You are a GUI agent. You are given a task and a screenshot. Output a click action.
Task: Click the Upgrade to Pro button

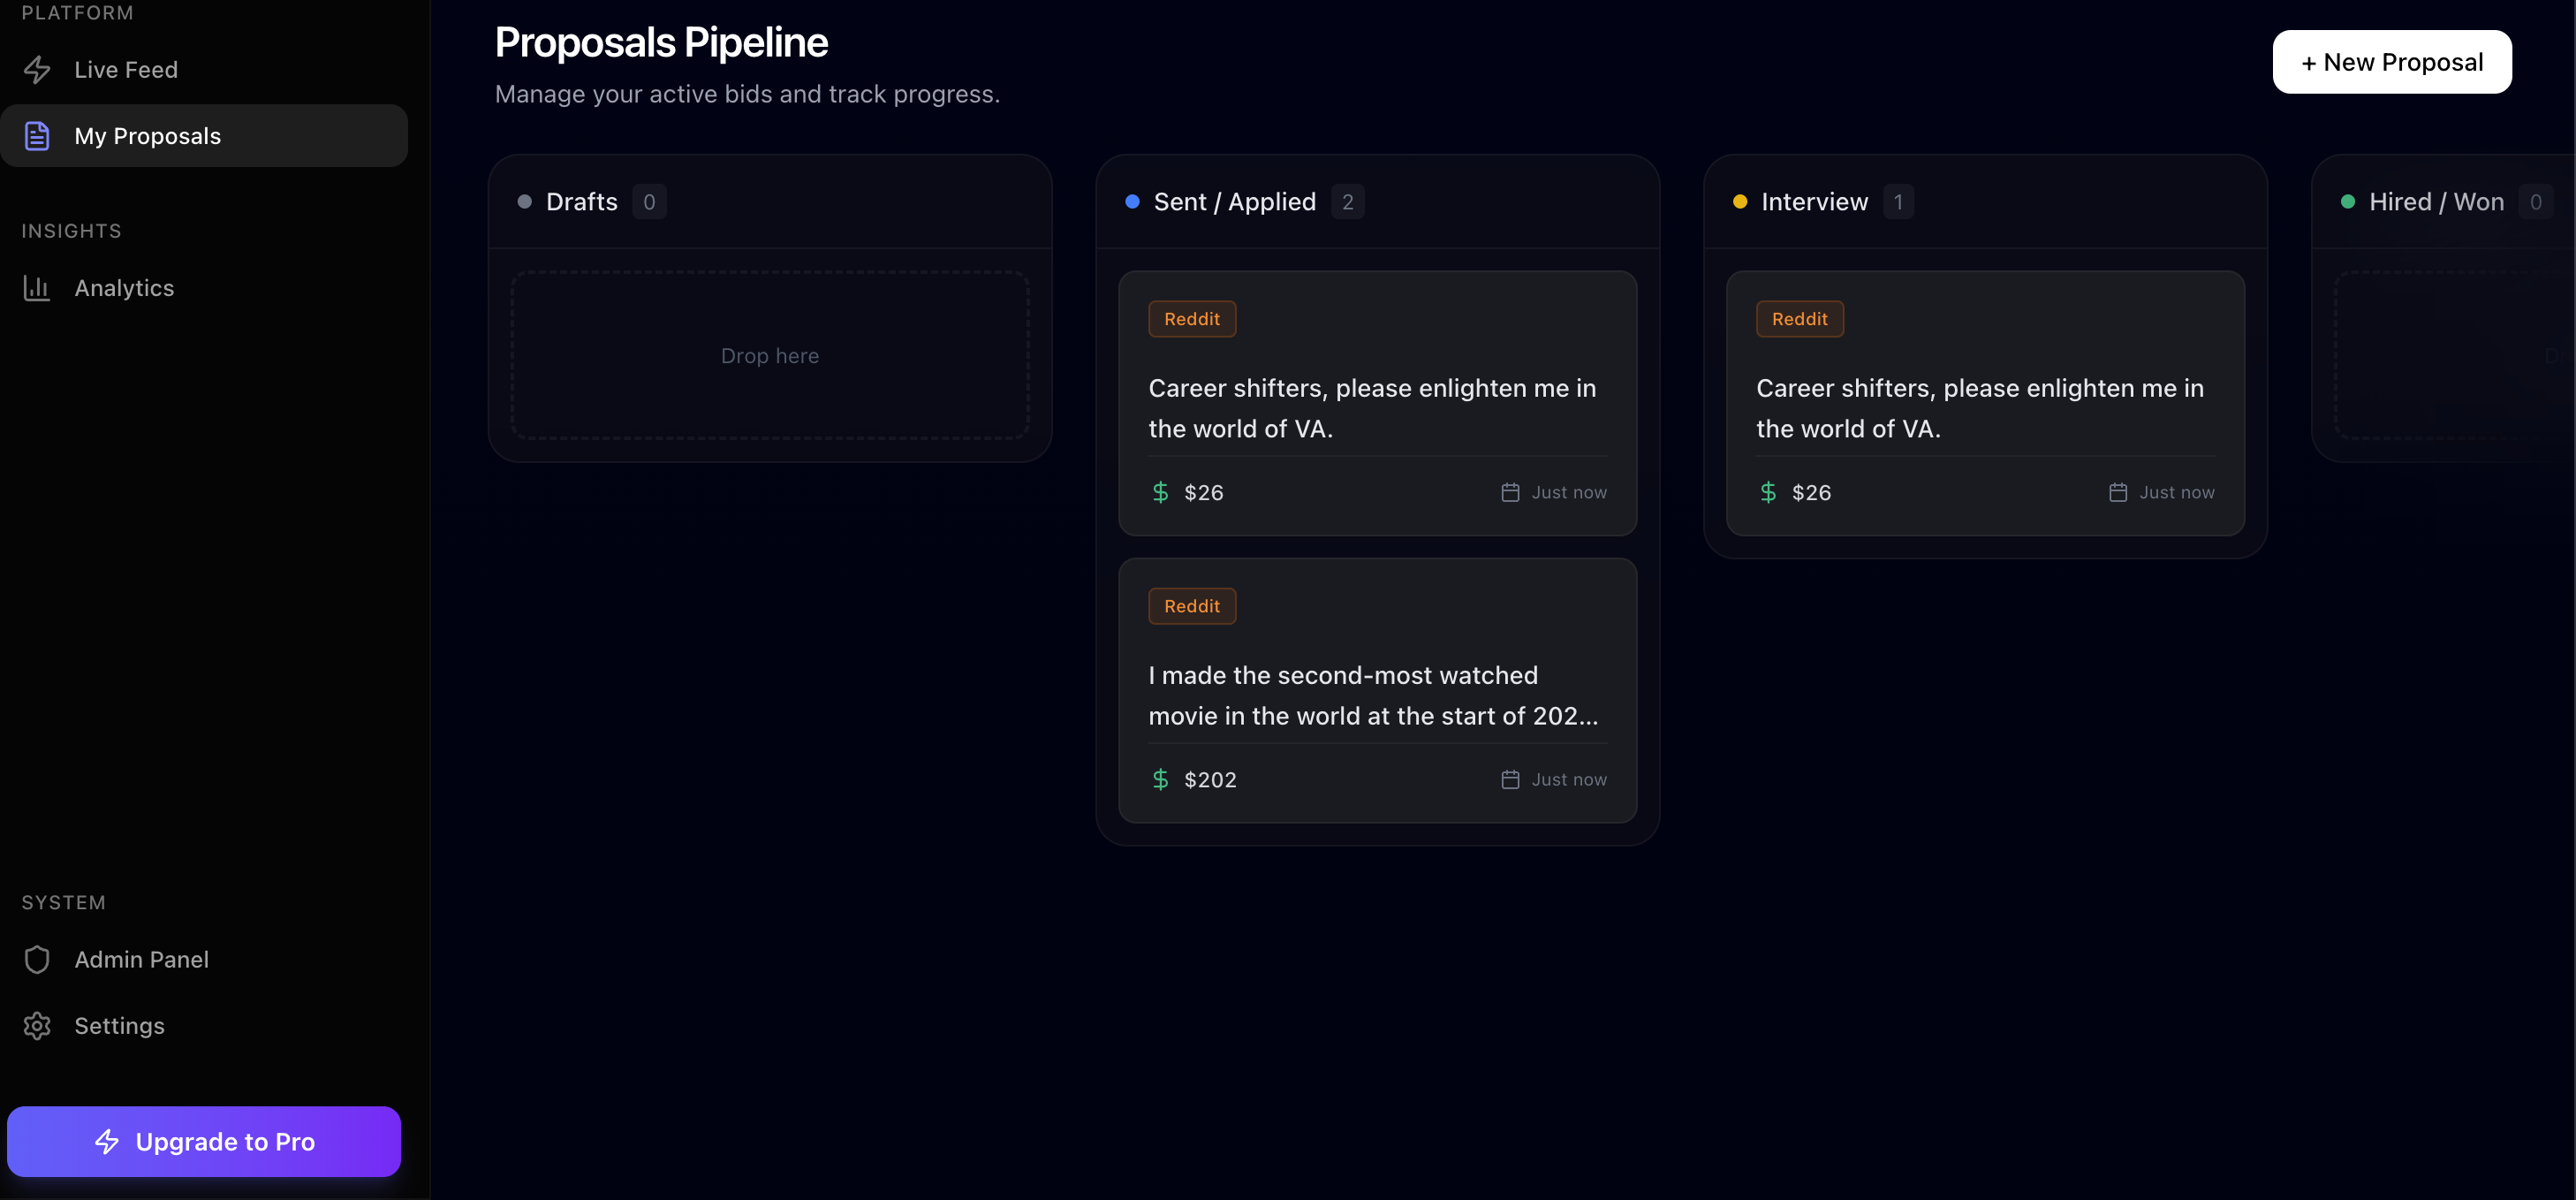(204, 1142)
